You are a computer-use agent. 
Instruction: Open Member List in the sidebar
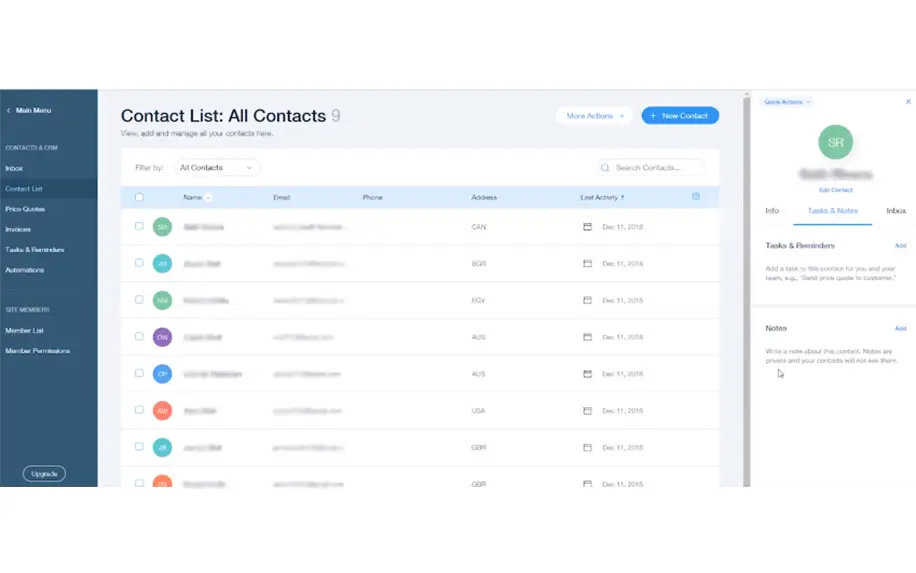[x=25, y=331]
